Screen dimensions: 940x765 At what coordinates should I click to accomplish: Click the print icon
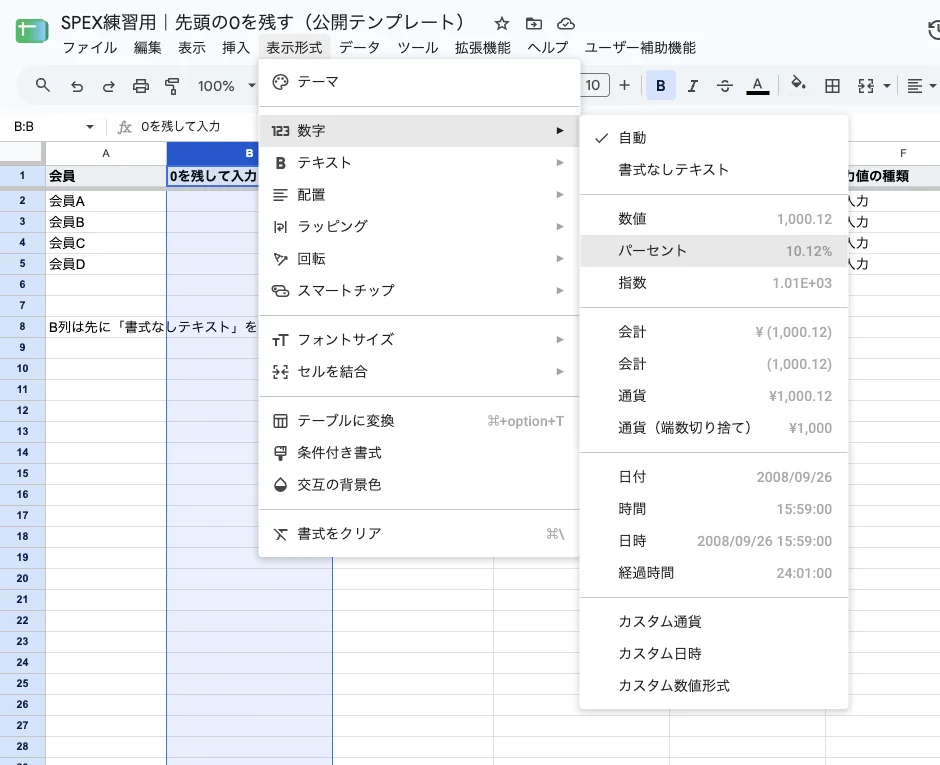coord(141,86)
